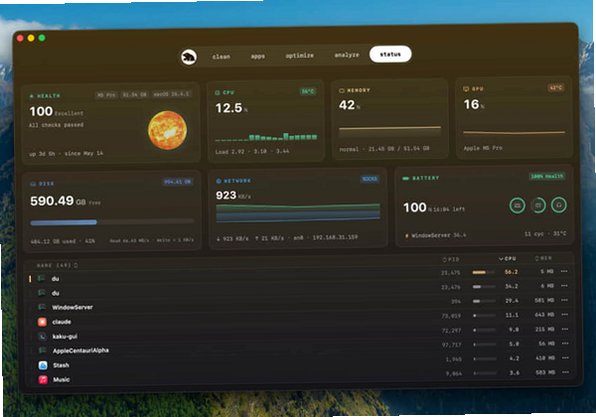Click the AppleCentauriAlpha process icon
The height and width of the screenshot is (417, 596).
(x=42, y=350)
